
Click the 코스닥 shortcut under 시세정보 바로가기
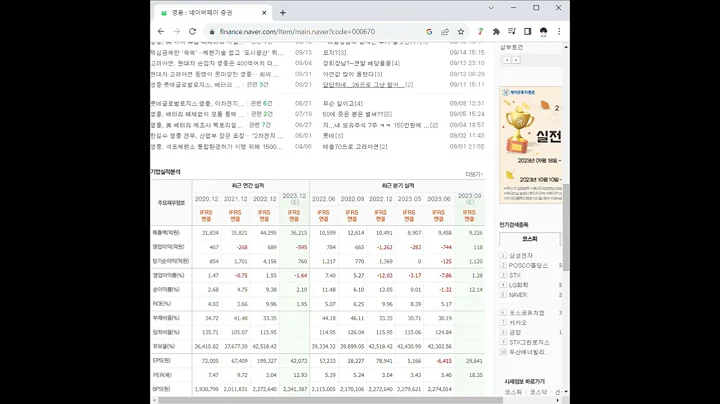click(538, 392)
